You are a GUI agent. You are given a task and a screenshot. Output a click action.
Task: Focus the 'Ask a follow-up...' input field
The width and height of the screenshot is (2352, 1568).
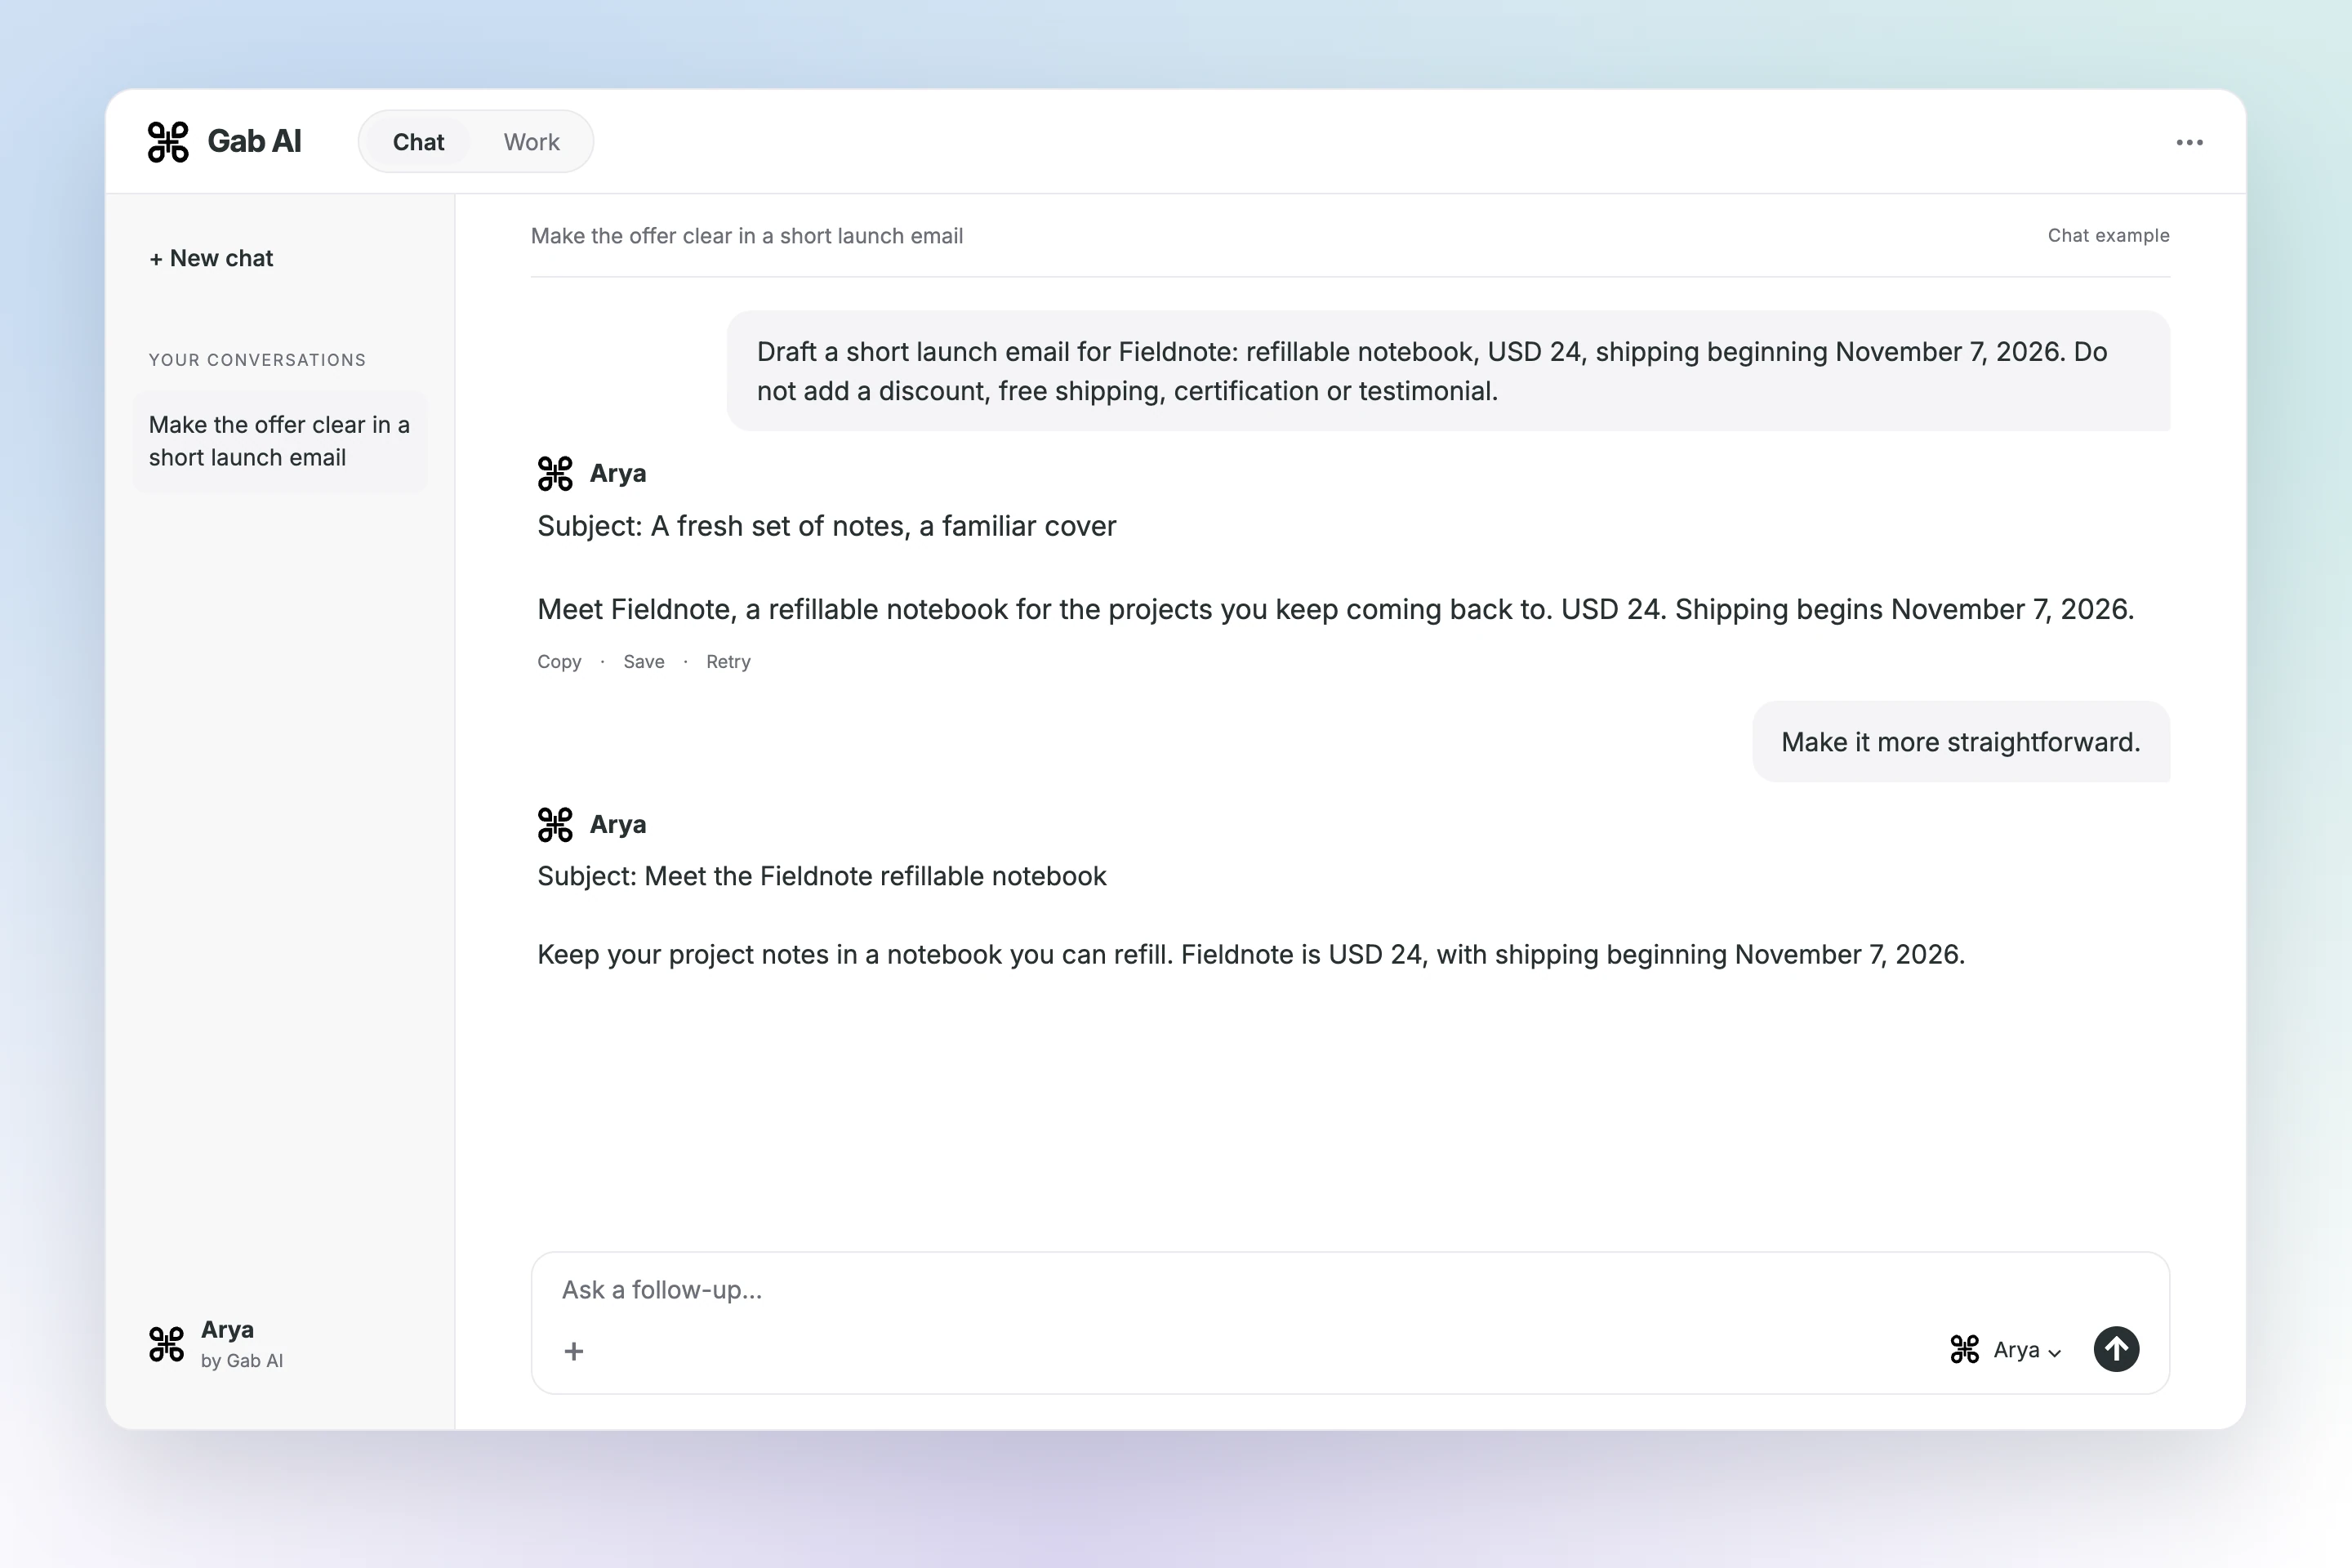pos(1350,1290)
